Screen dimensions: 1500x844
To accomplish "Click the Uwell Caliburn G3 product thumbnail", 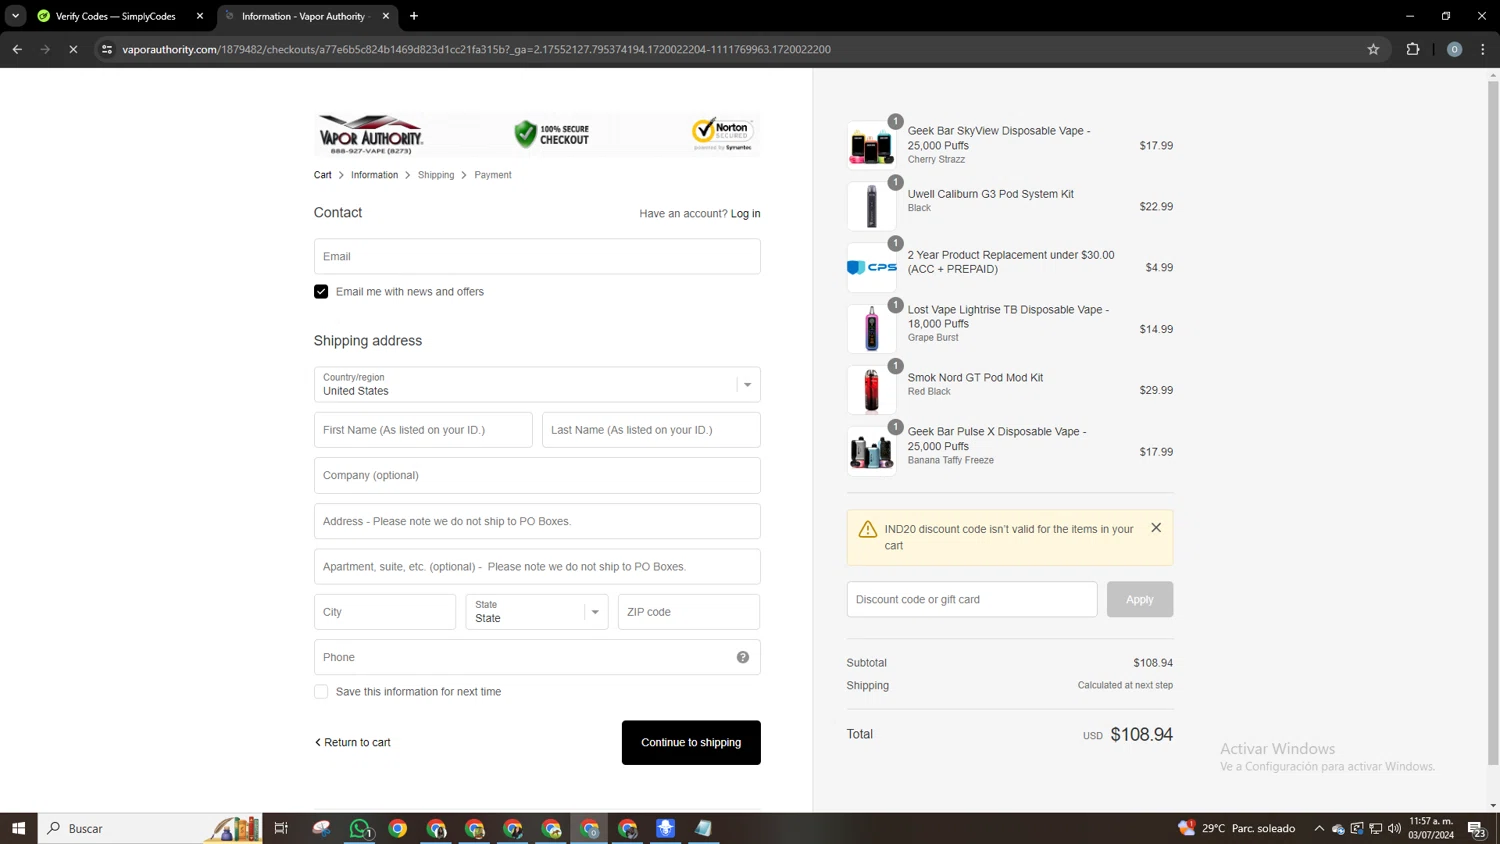I will 871,207.
